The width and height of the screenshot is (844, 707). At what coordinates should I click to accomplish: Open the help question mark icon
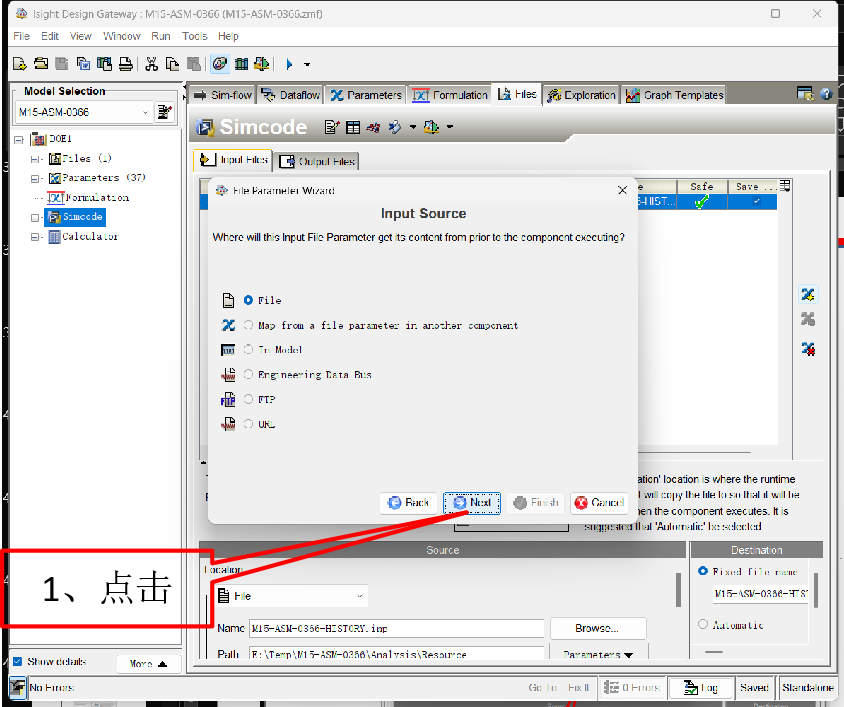(826, 94)
